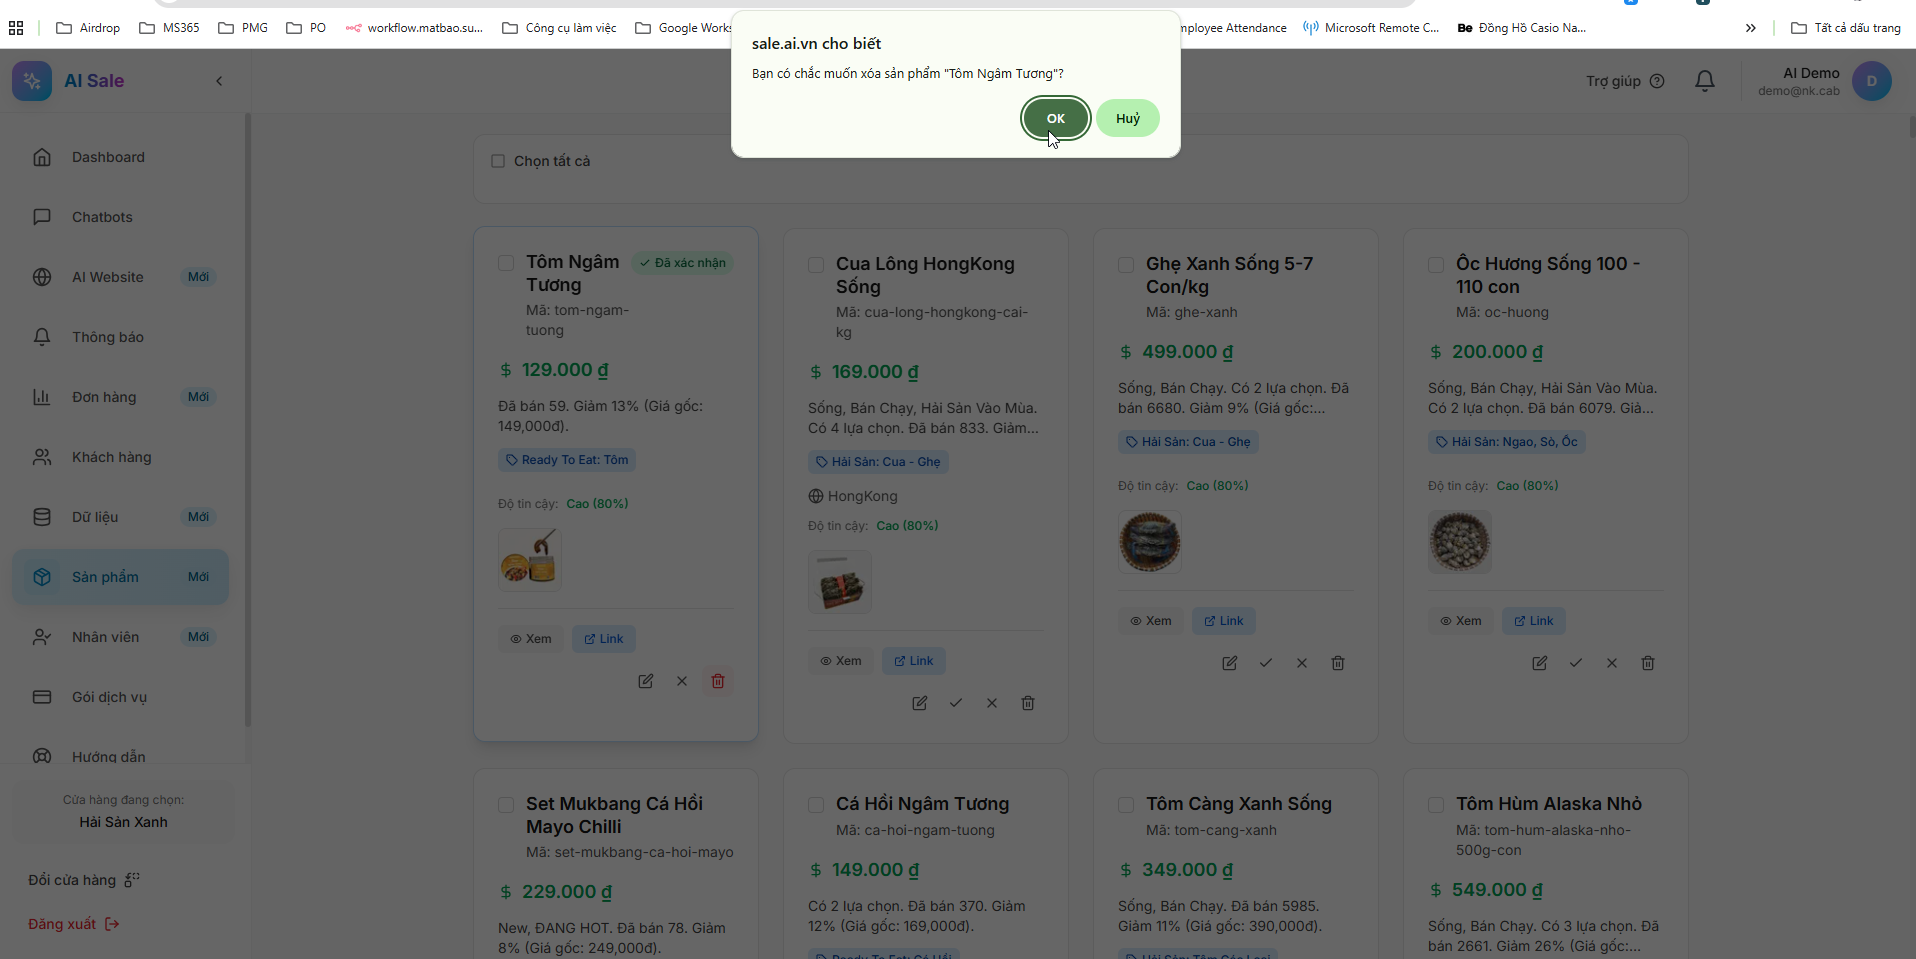Cancel deletion with the Huỷ button

click(1127, 118)
